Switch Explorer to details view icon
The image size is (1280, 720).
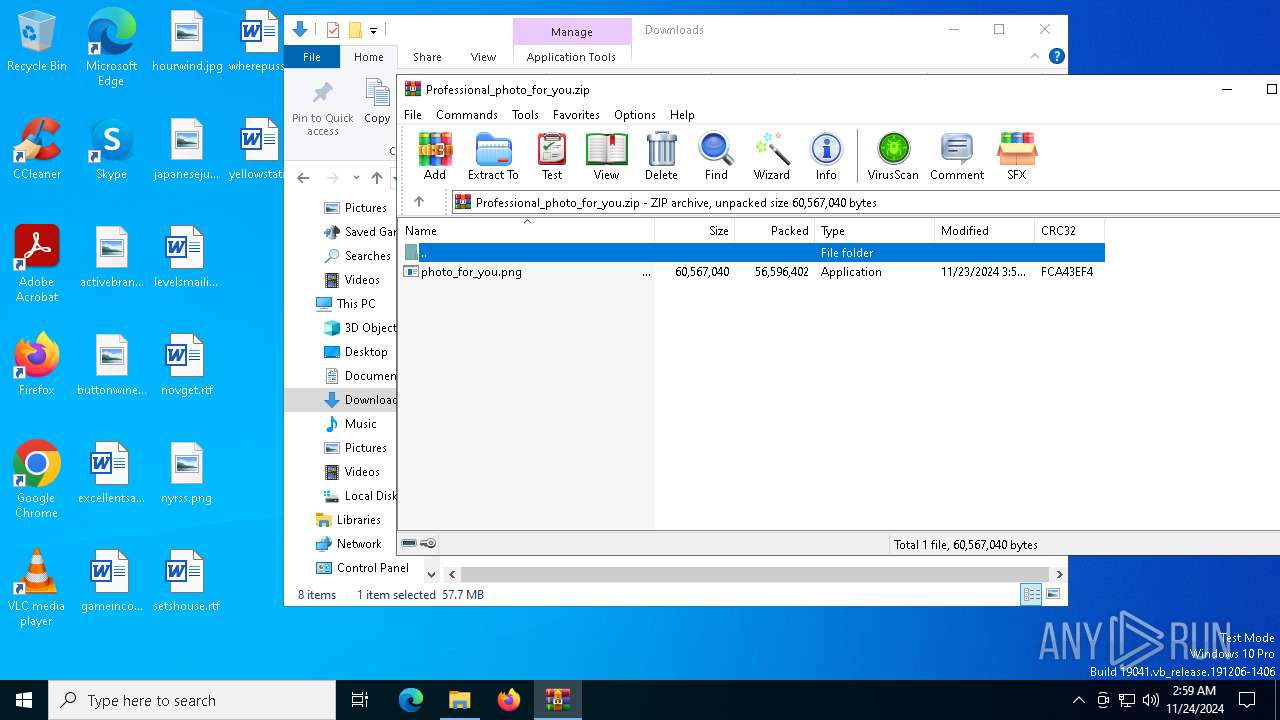1031,594
